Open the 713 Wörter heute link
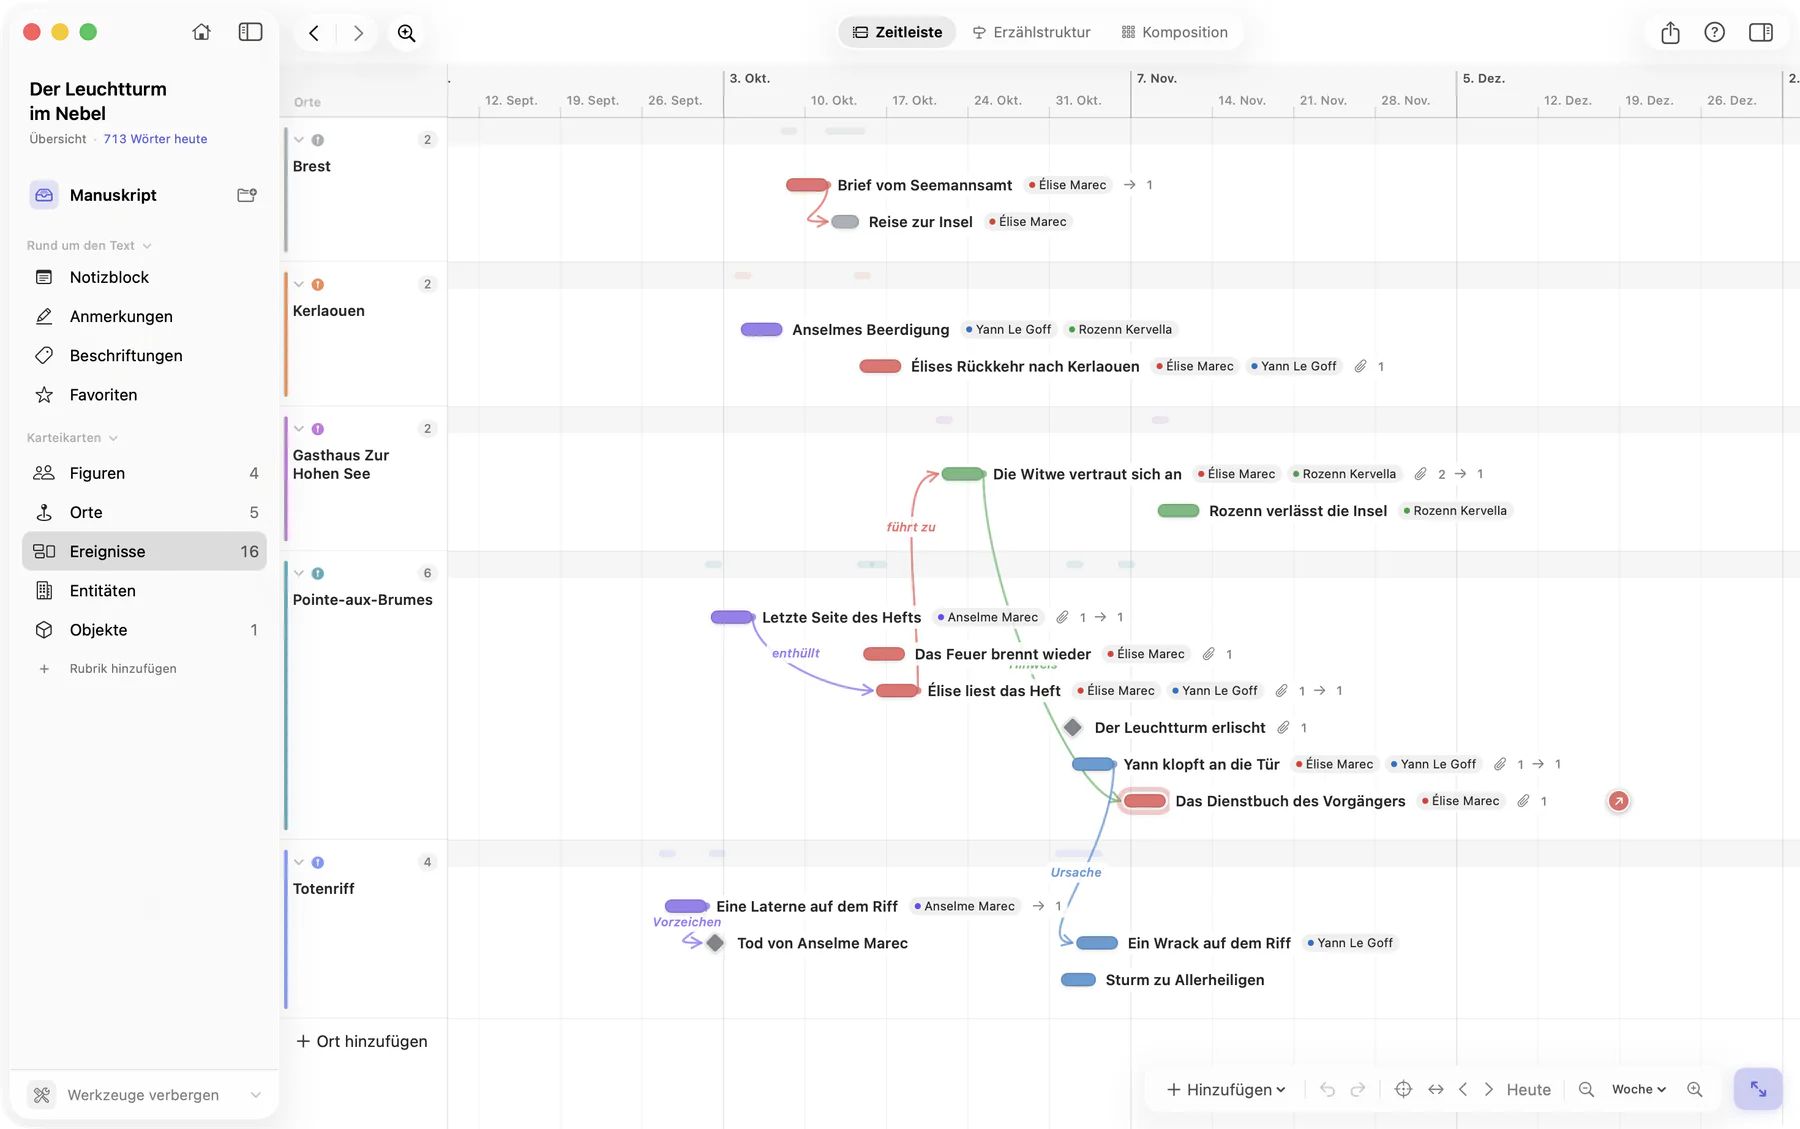Screen dimensions: 1800x1129 pyautogui.click(x=155, y=139)
